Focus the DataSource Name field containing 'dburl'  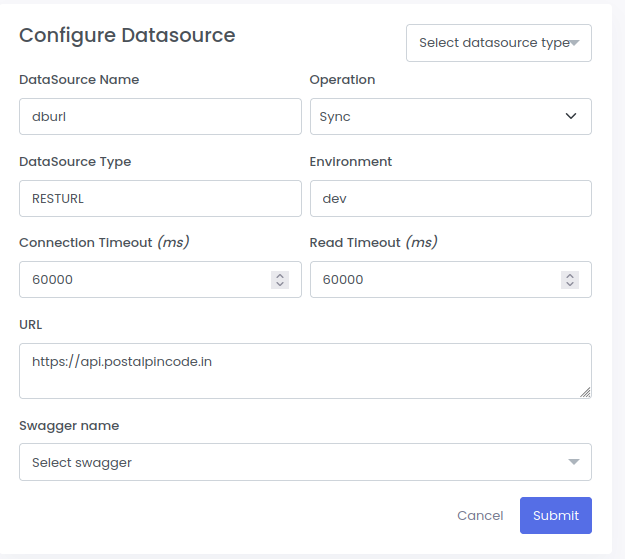click(x=160, y=116)
